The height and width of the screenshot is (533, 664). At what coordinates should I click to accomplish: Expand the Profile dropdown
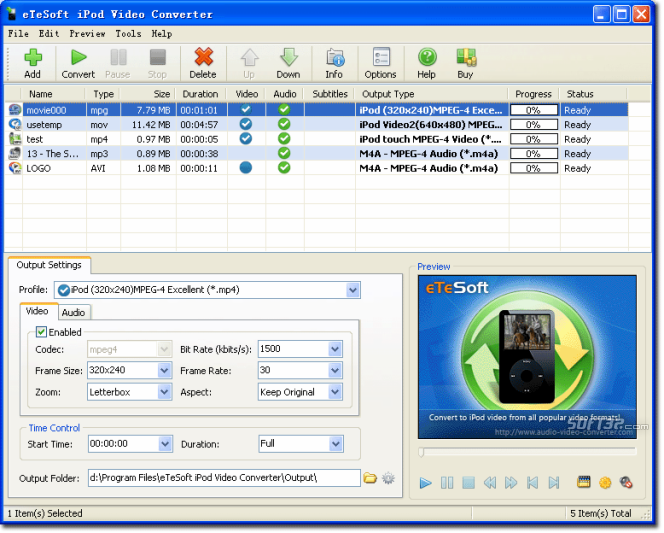[353, 290]
